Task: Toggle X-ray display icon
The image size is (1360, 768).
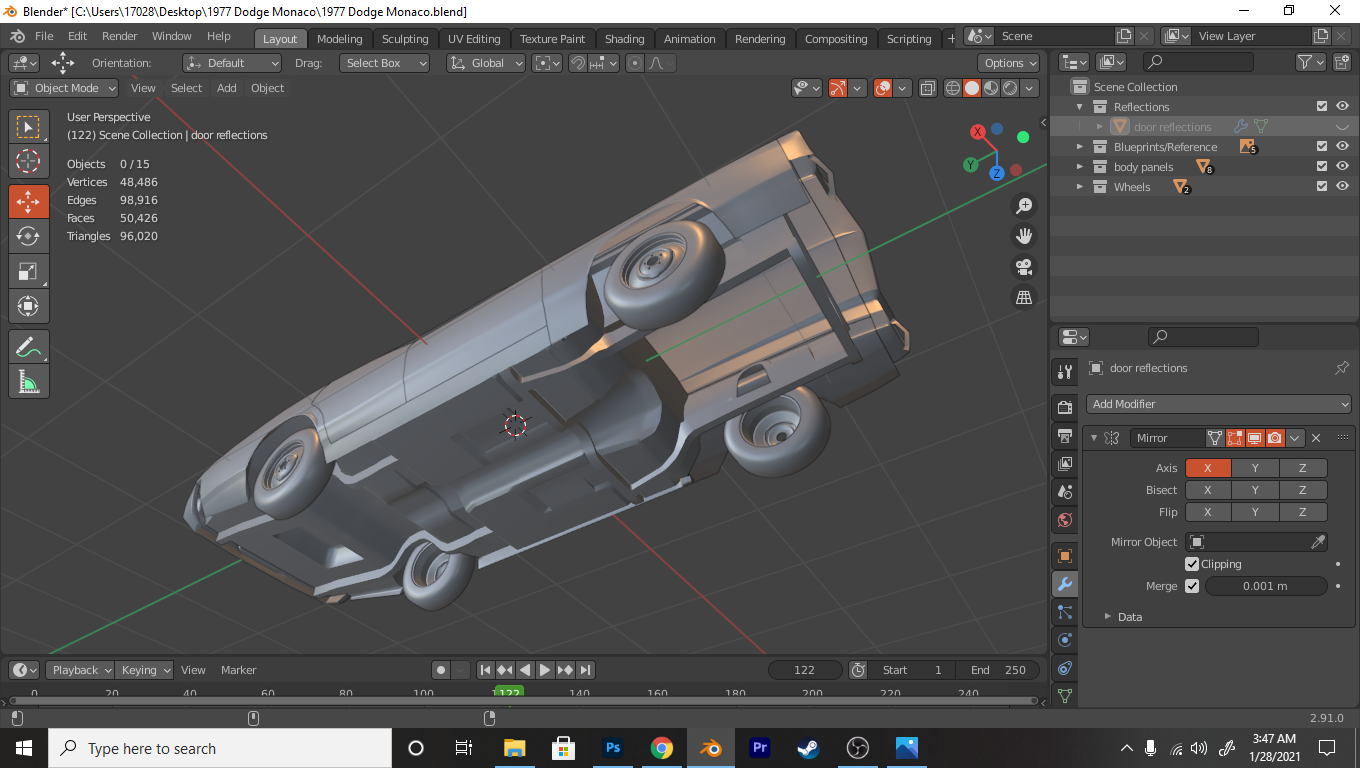Action: 927,88
